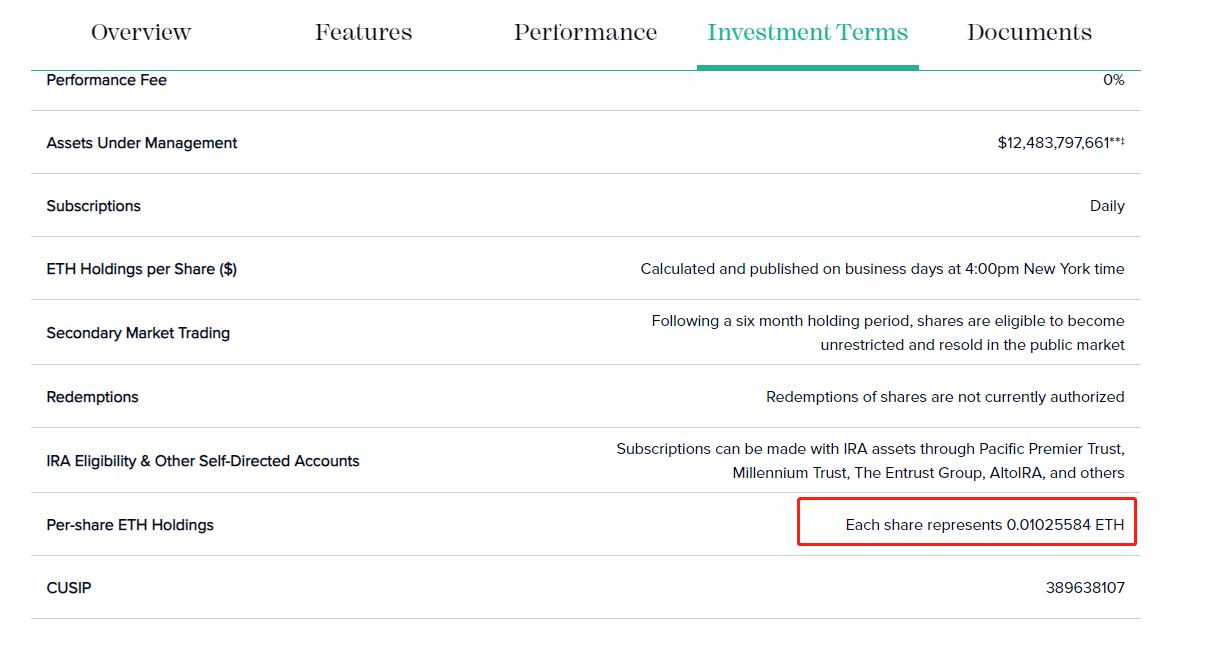Viewport: 1207px width, 645px height.
Task: Click the footnote marker after the AUM figure
Action: pyautogui.click(x=1117, y=141)
